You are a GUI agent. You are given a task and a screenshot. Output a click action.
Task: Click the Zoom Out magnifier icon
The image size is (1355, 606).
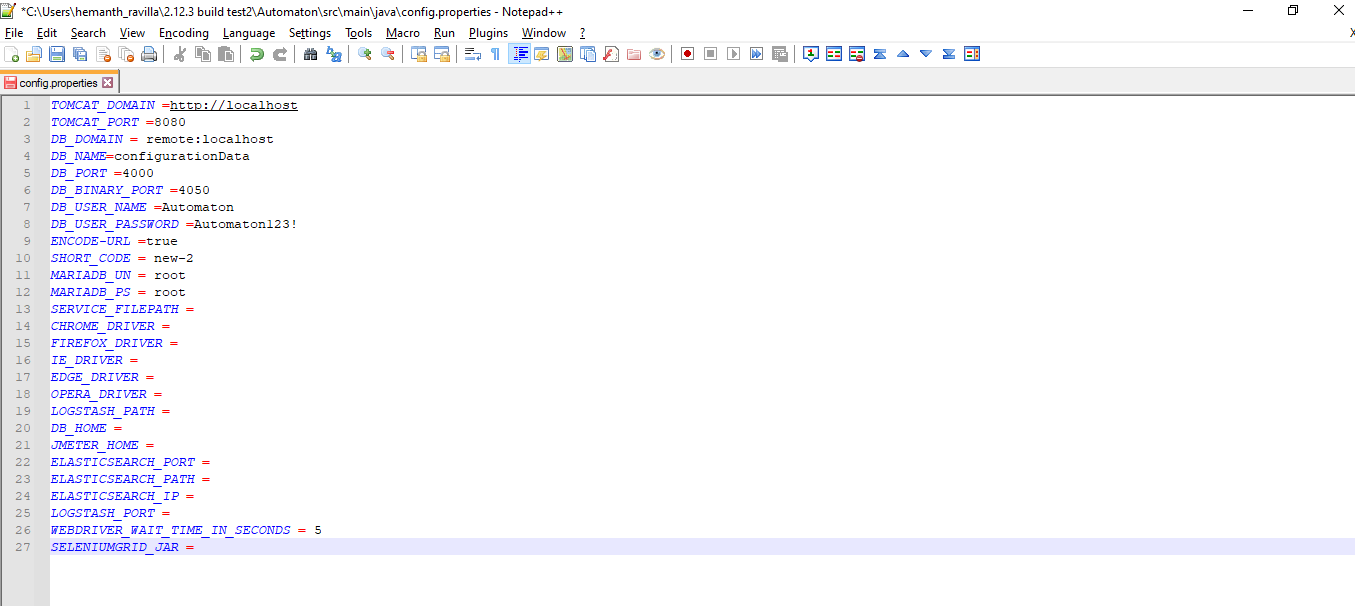(x=388, y=54)
